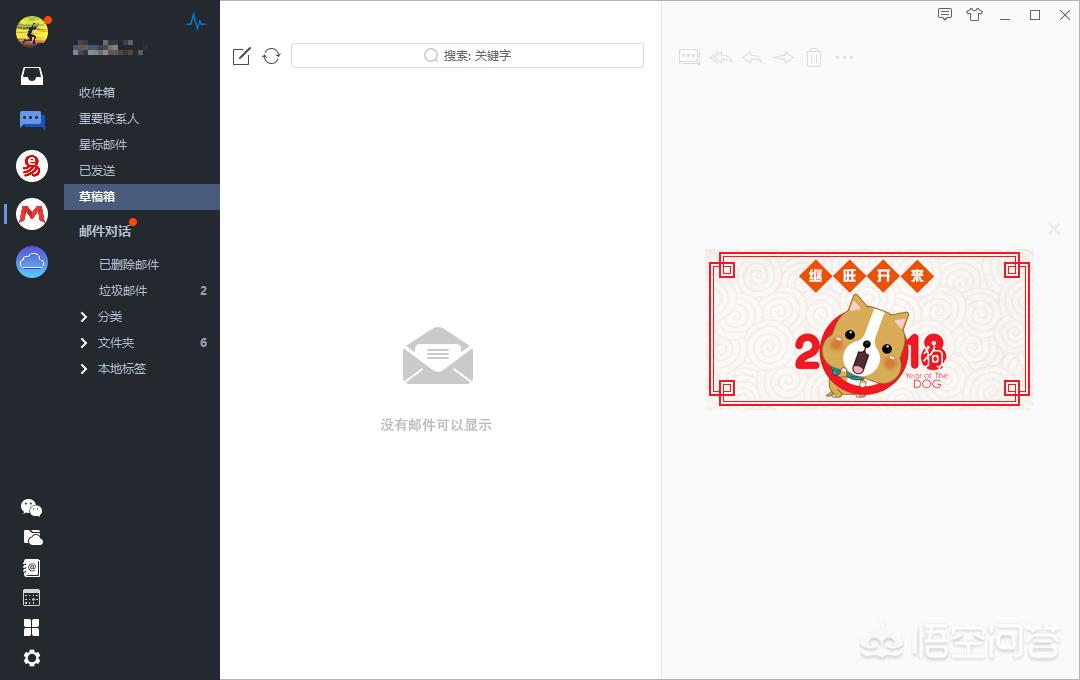Click the reply all arrows icon
Viewport: 1080px width, 680px height.
(x=721, y=57)
